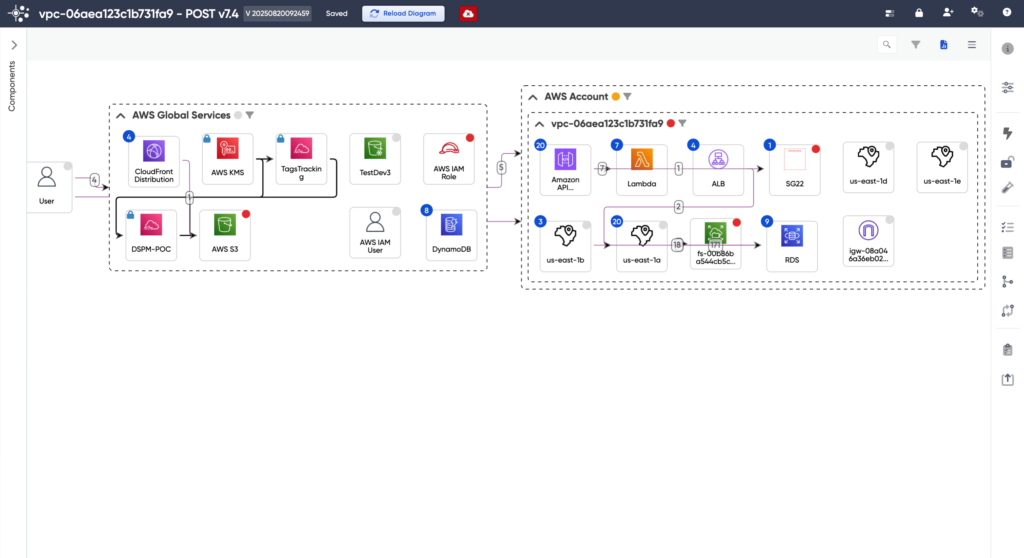1024x558 pixels.
Task: Click the red cloud button in header
Action: (x=468, y=13)
